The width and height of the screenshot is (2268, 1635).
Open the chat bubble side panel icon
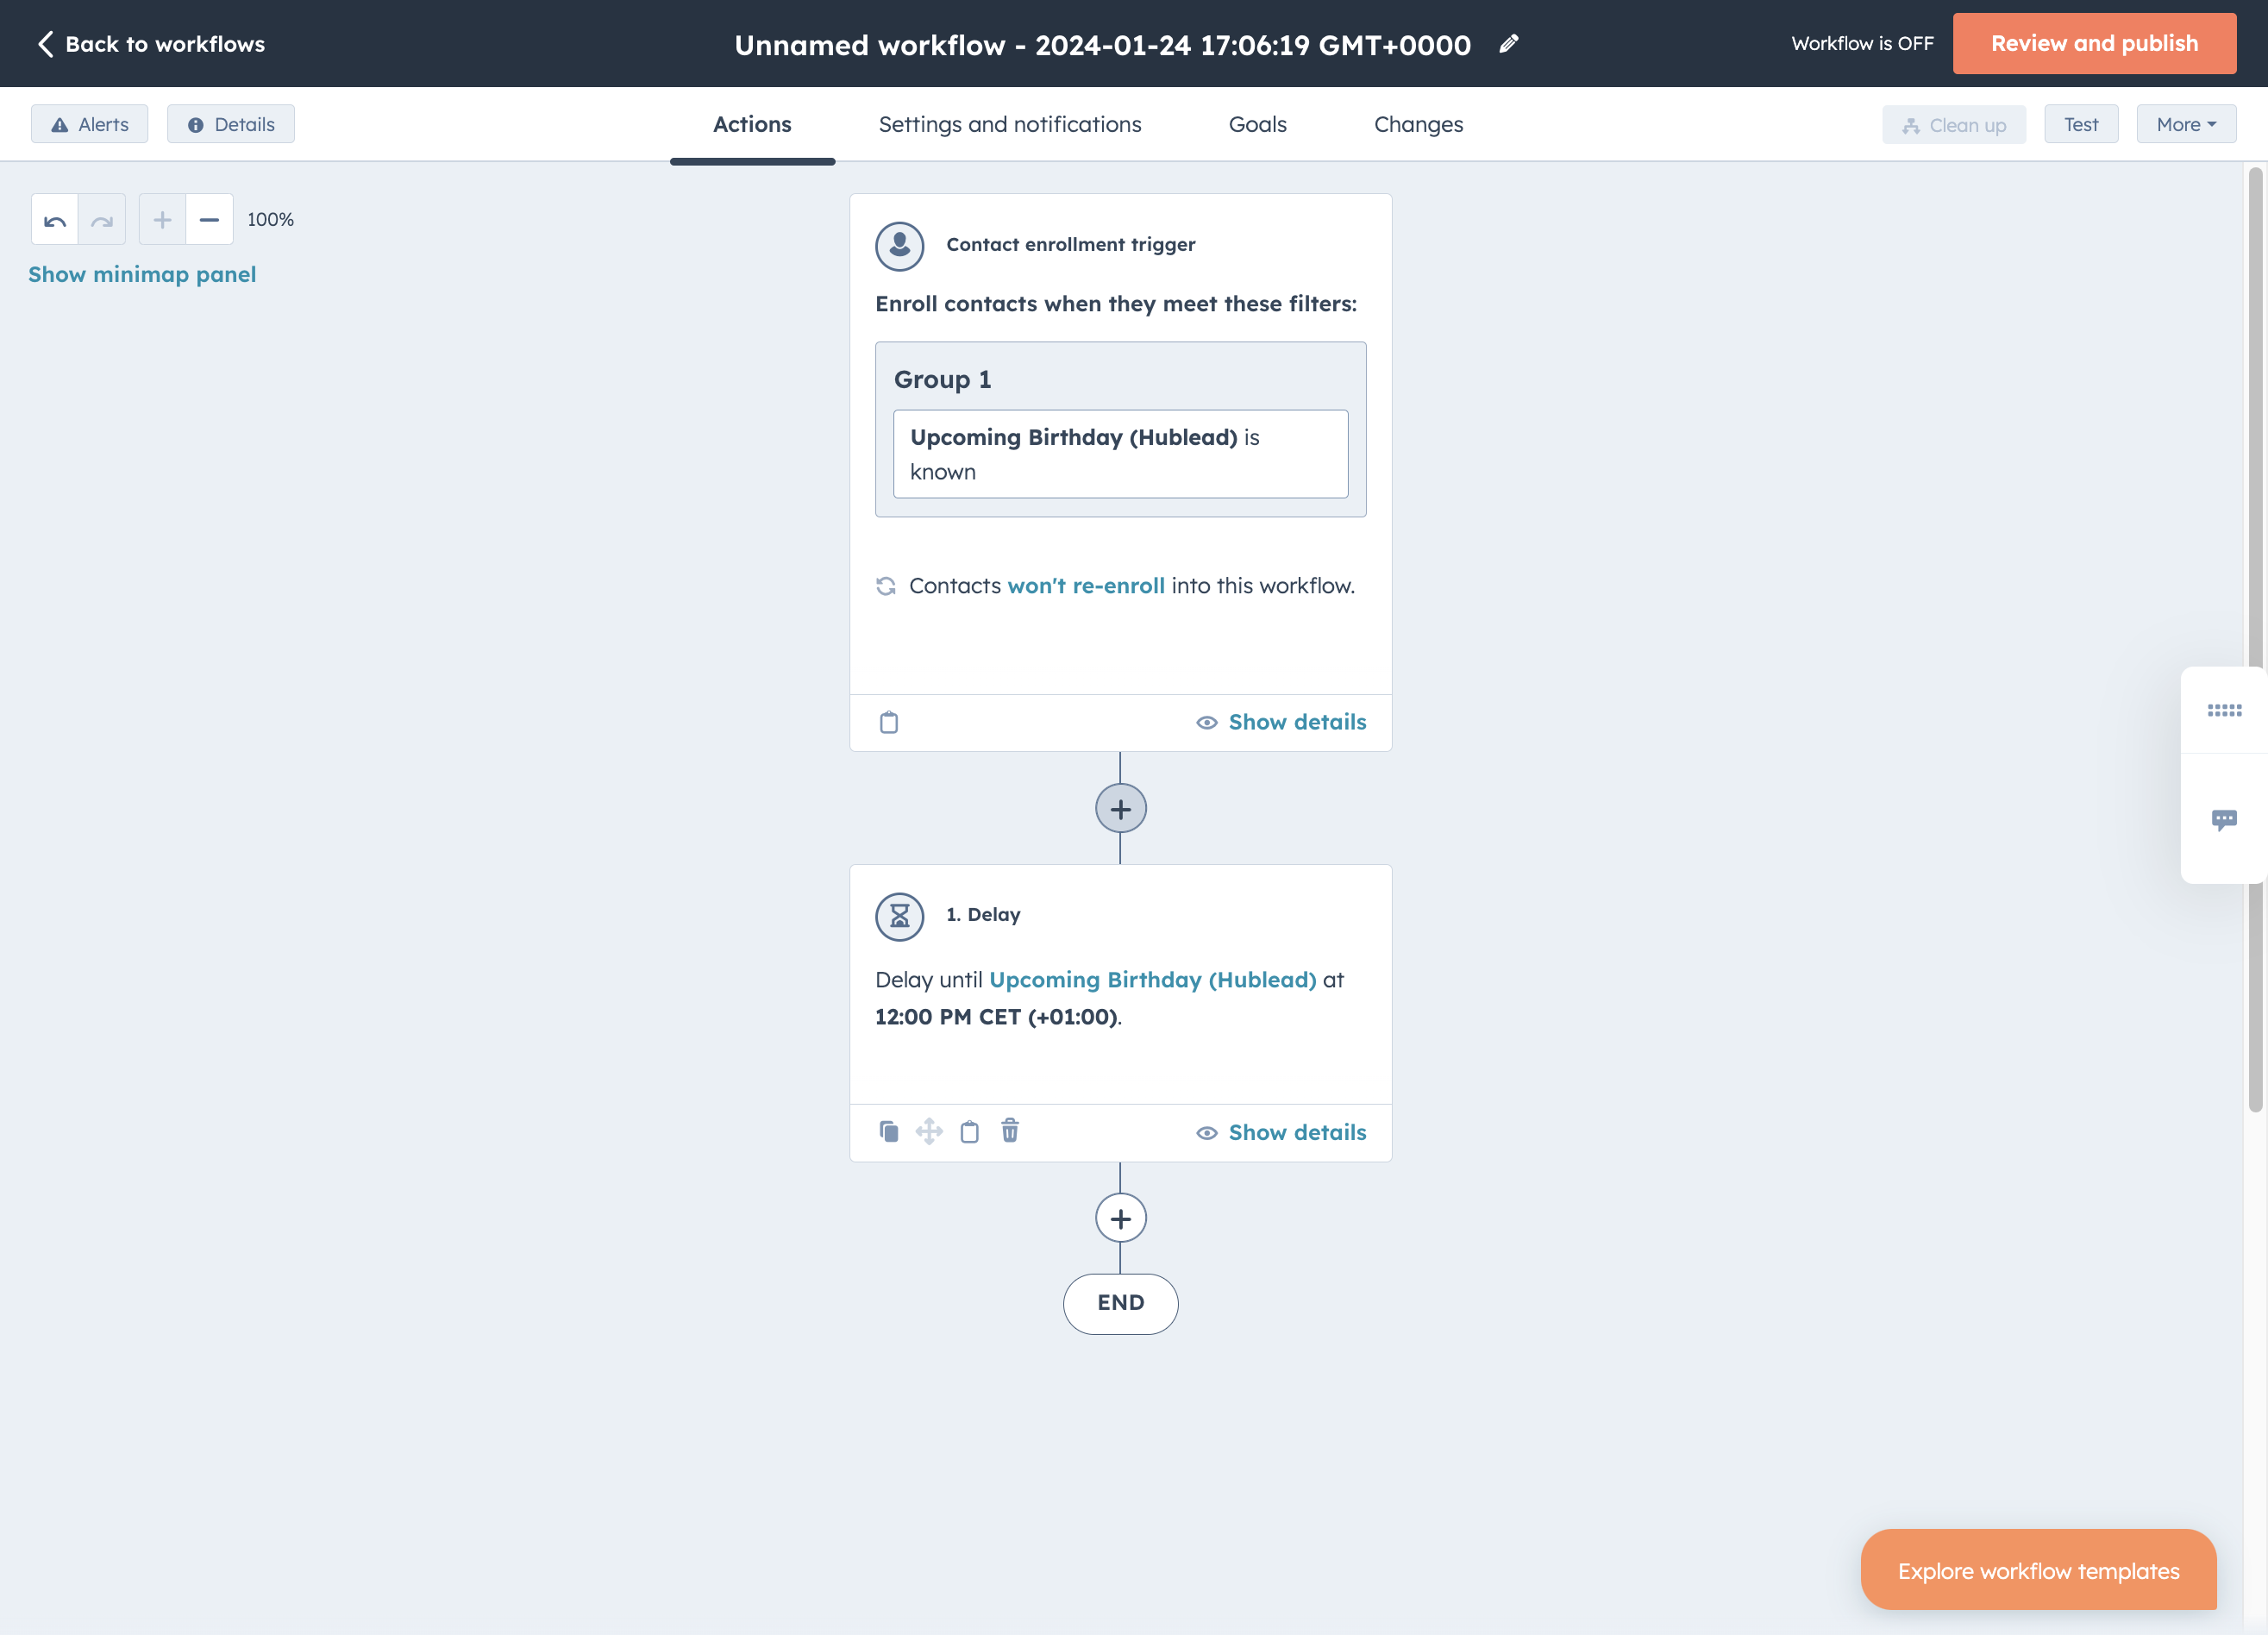[2224, 820]
